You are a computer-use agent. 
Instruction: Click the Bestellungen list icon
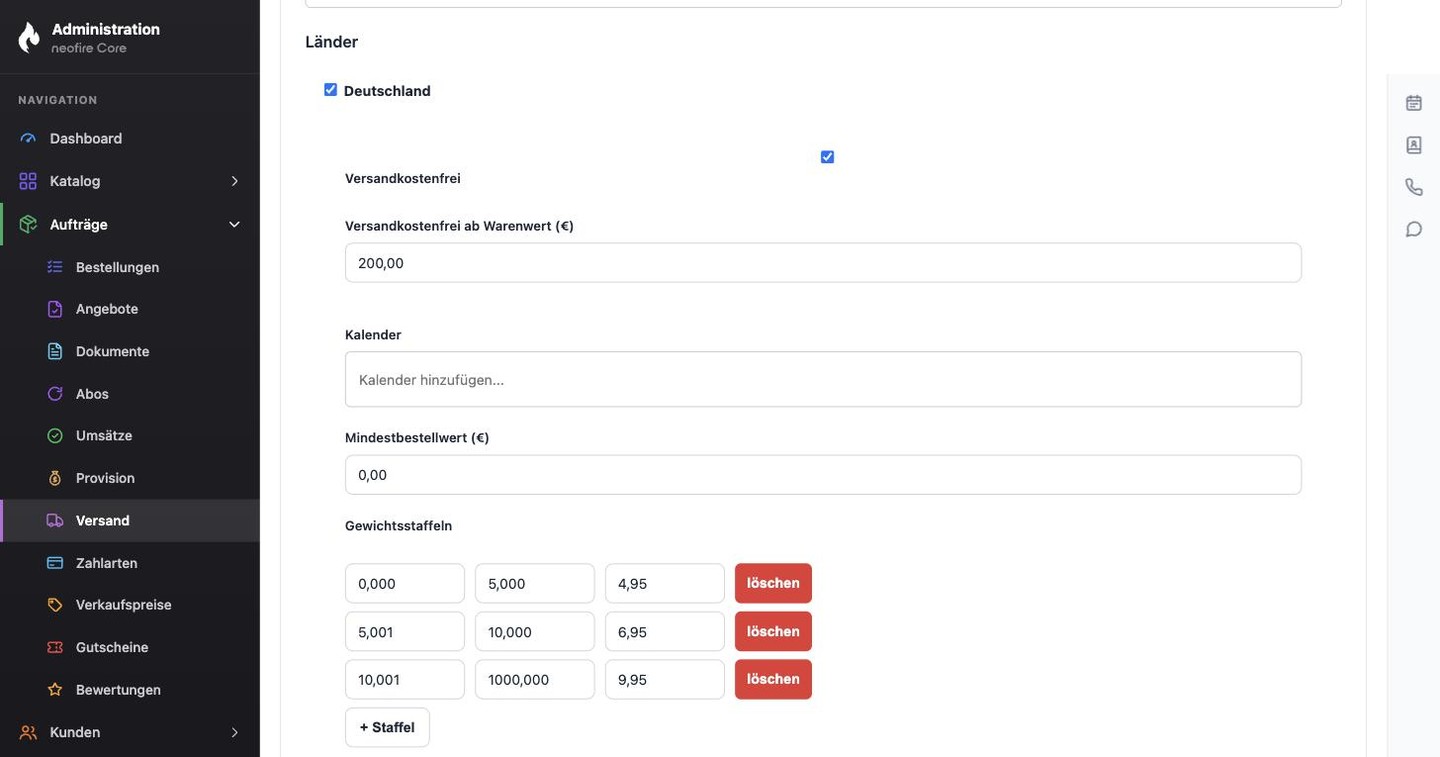point(55,267)
